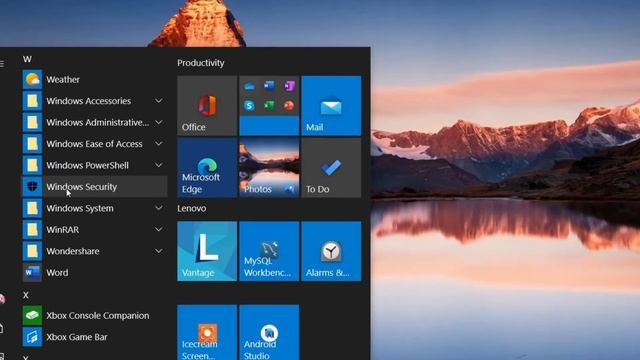This screenshot has height=360, width=640.
Task: Open the To Do tile
Action: [331, 168]
